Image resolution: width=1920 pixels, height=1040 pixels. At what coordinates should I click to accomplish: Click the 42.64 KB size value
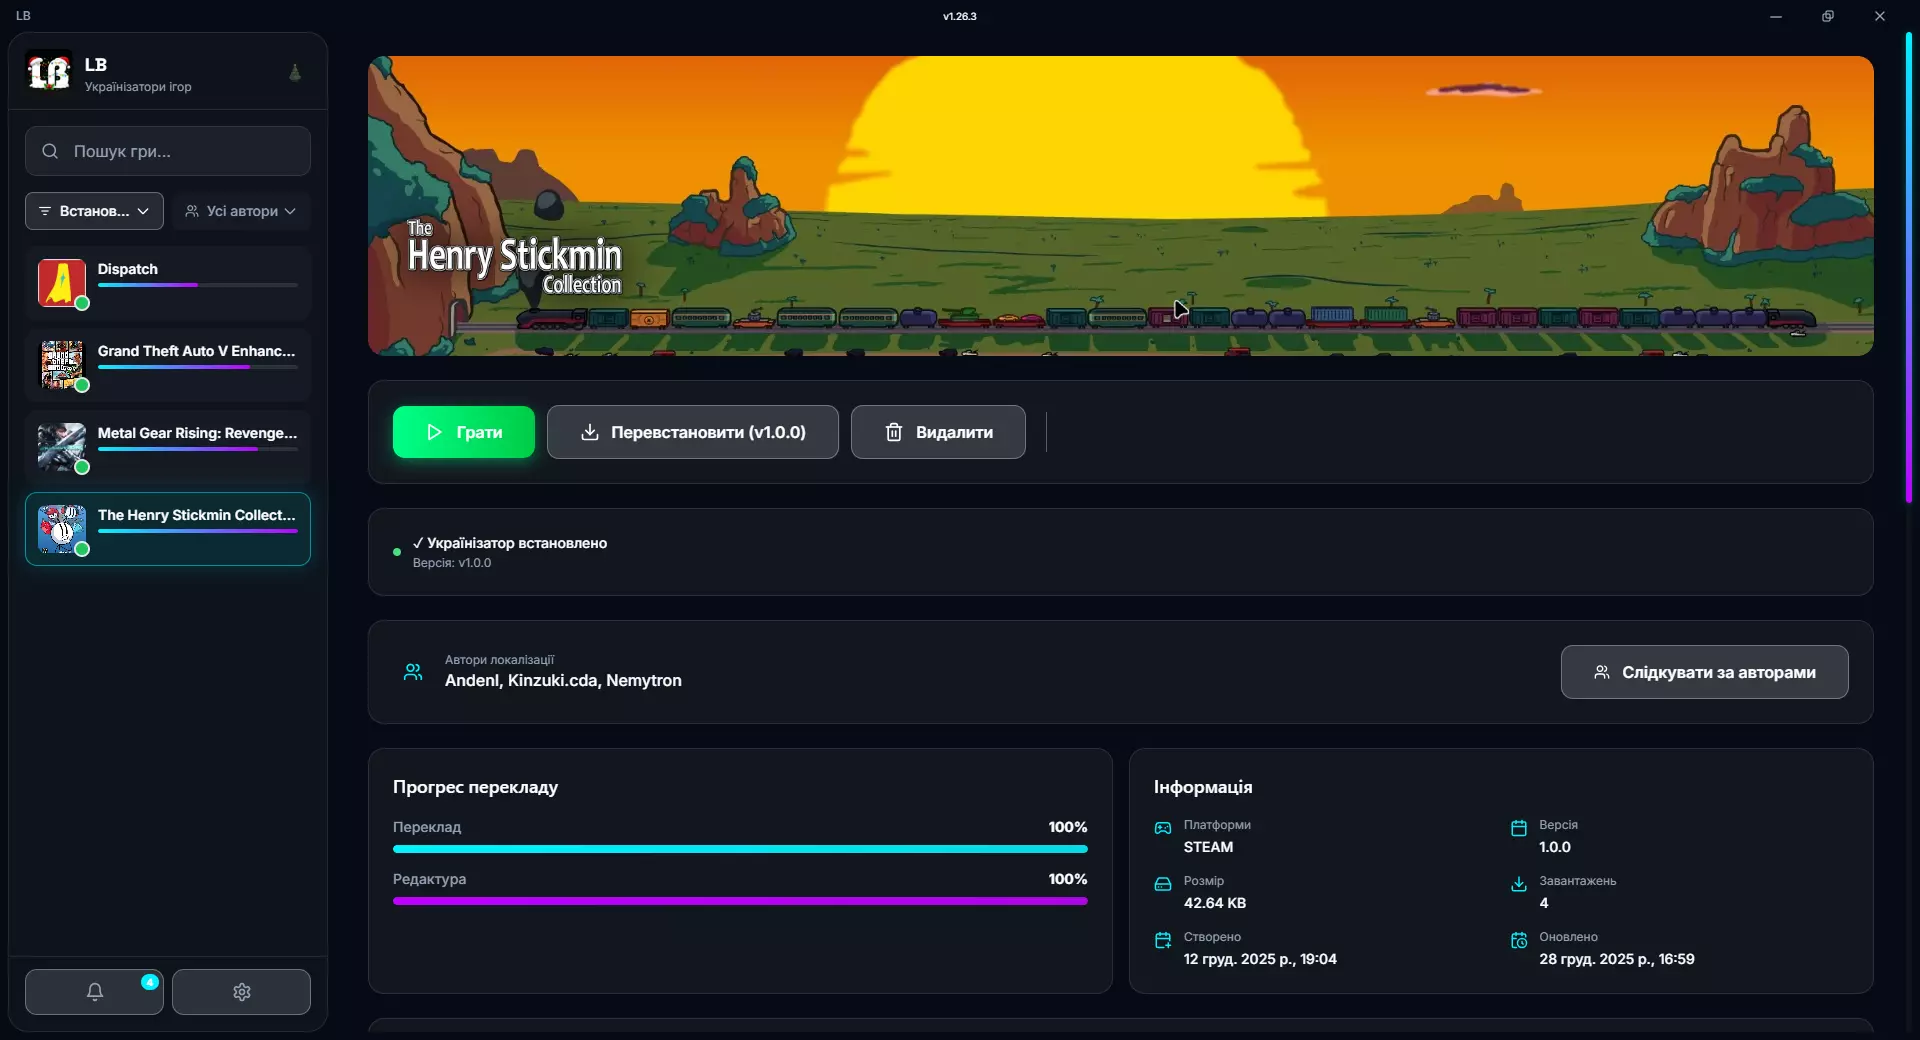pyautogui.click(x=1215, y=903)
